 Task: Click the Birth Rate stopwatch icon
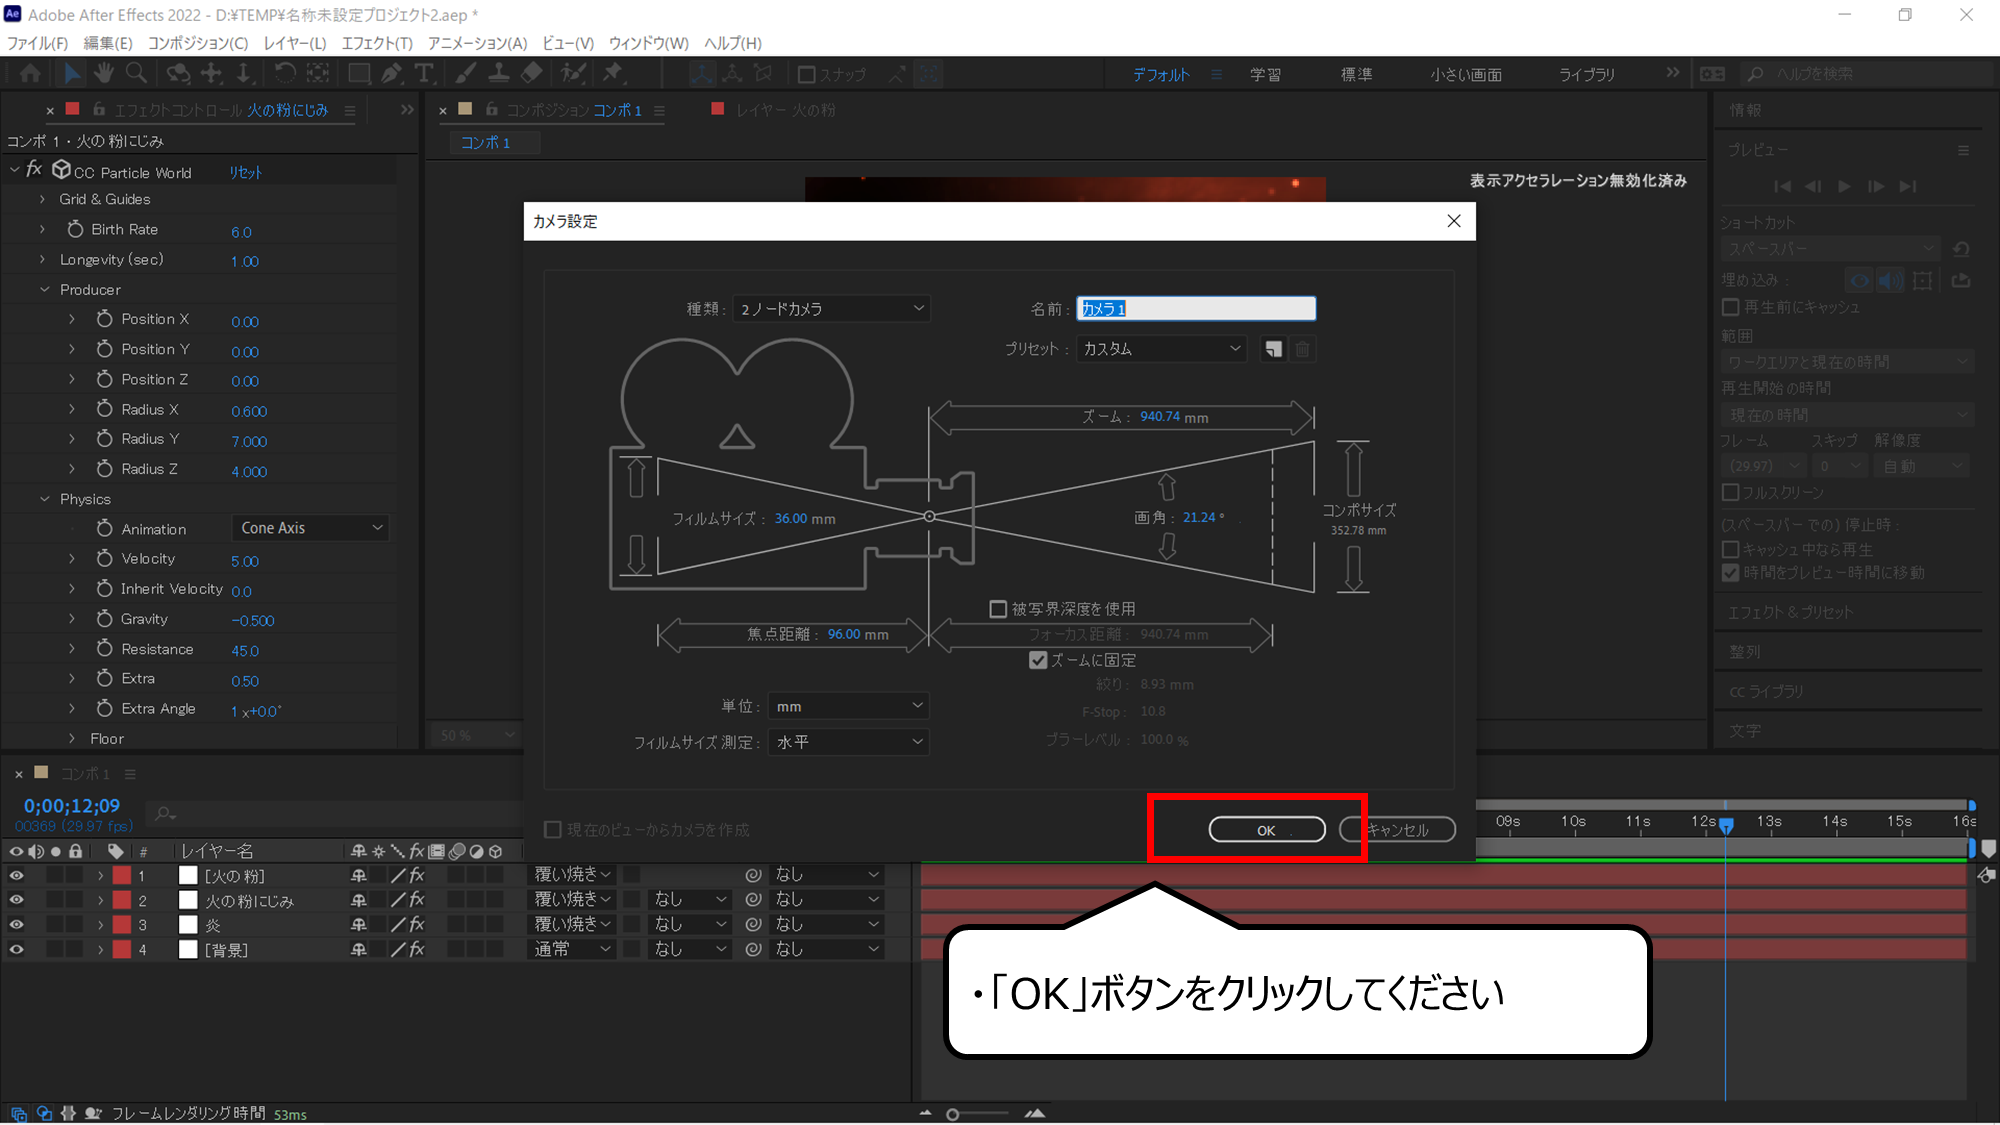75,229
